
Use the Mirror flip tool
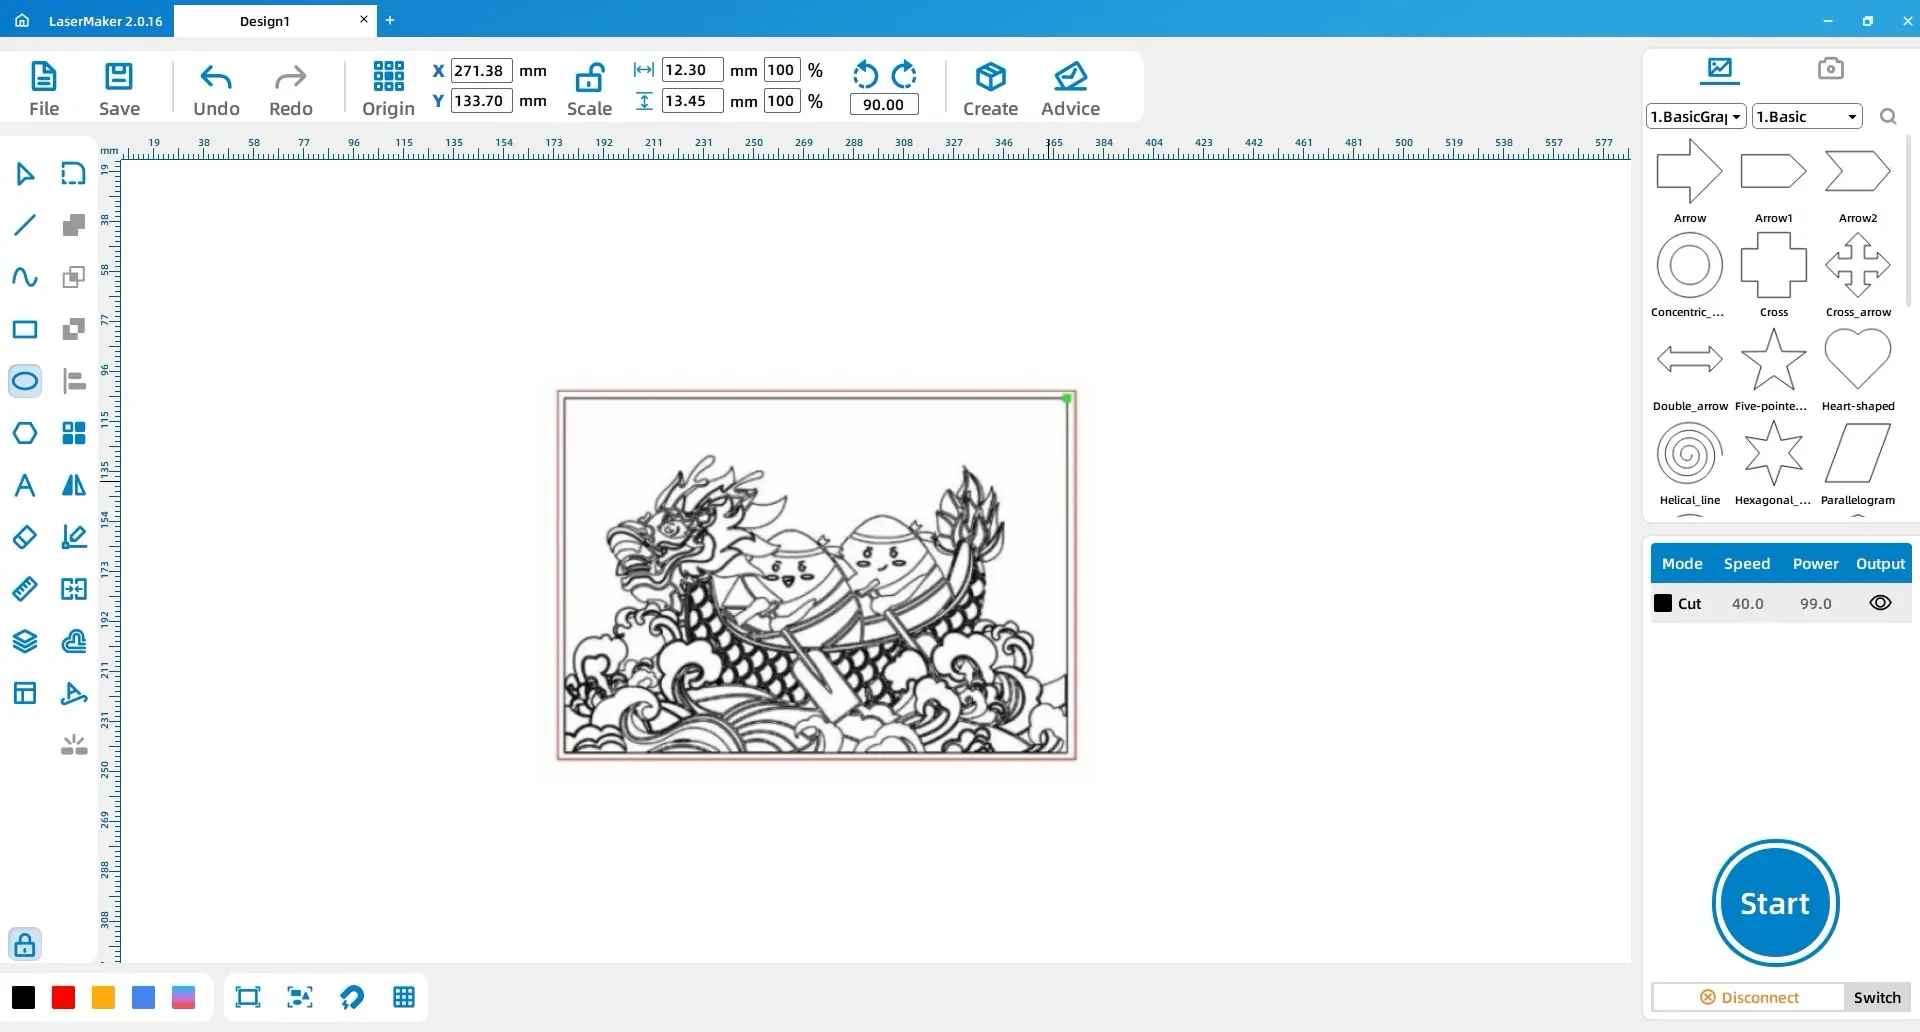[74, 485]
